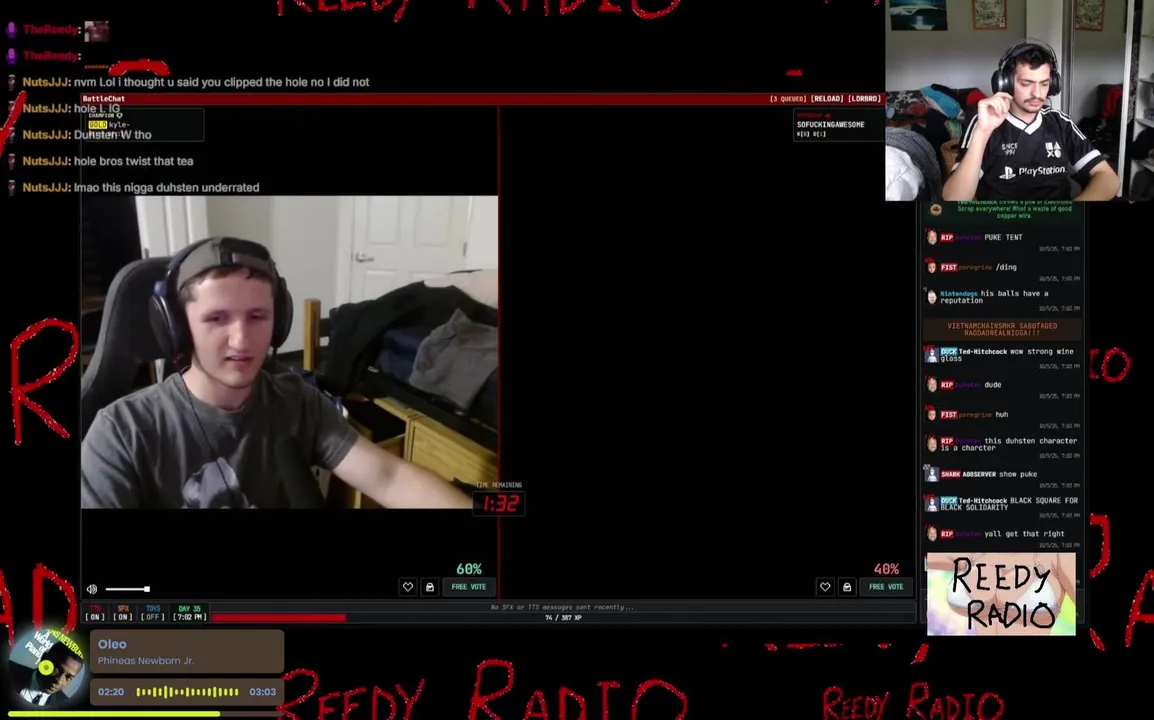The image size is (1154, 720).
Task: Click the DUCK badge on BLACK SQUARE message
Action: click(x=949, y=500)
